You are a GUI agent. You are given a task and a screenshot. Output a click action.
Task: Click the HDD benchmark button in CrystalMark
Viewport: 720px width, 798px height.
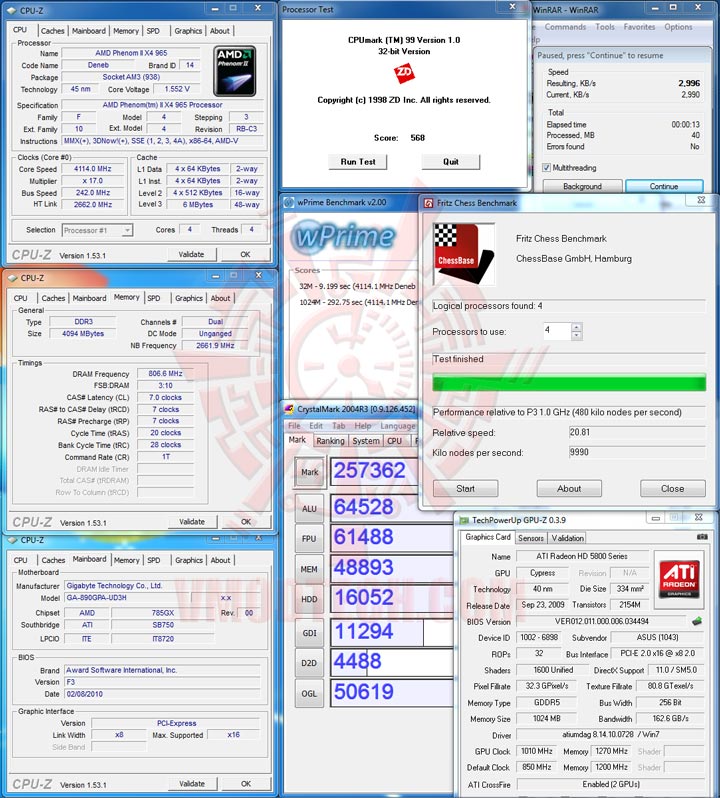click(x=309, y=599)
